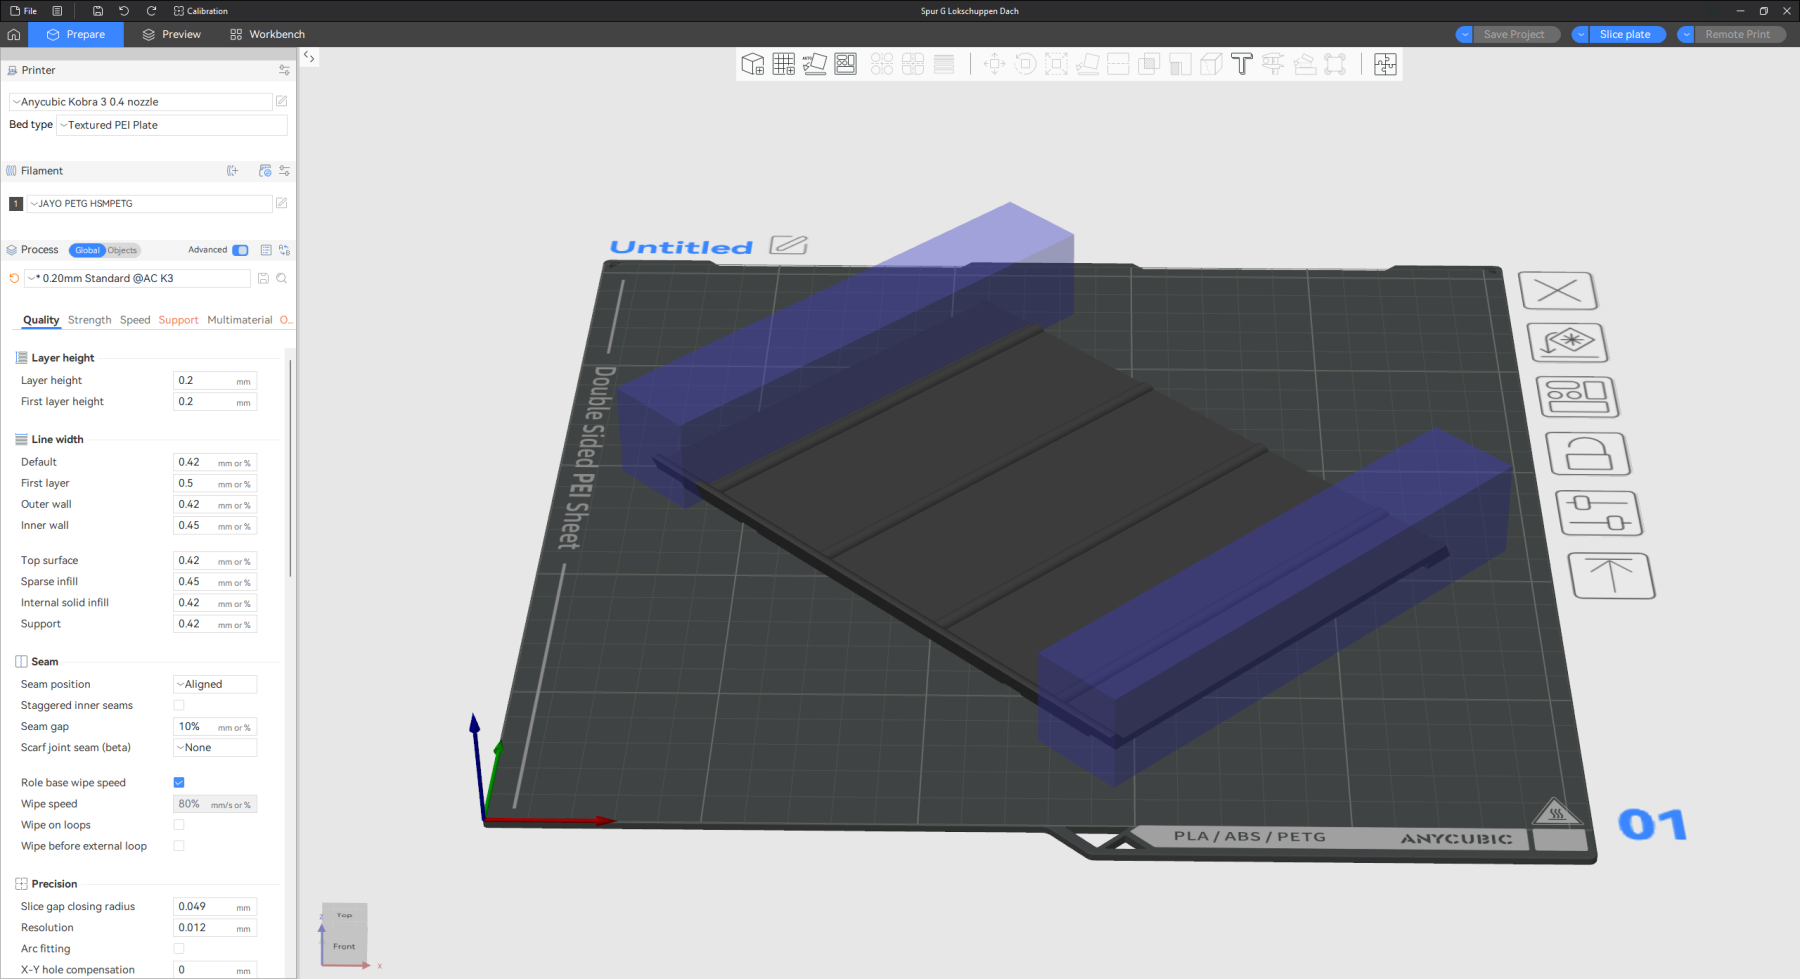Enable Staggered inner seams checkbox
Viewport: 1800px width, 979px height.
pyautogui.click(x=179, y=706)
